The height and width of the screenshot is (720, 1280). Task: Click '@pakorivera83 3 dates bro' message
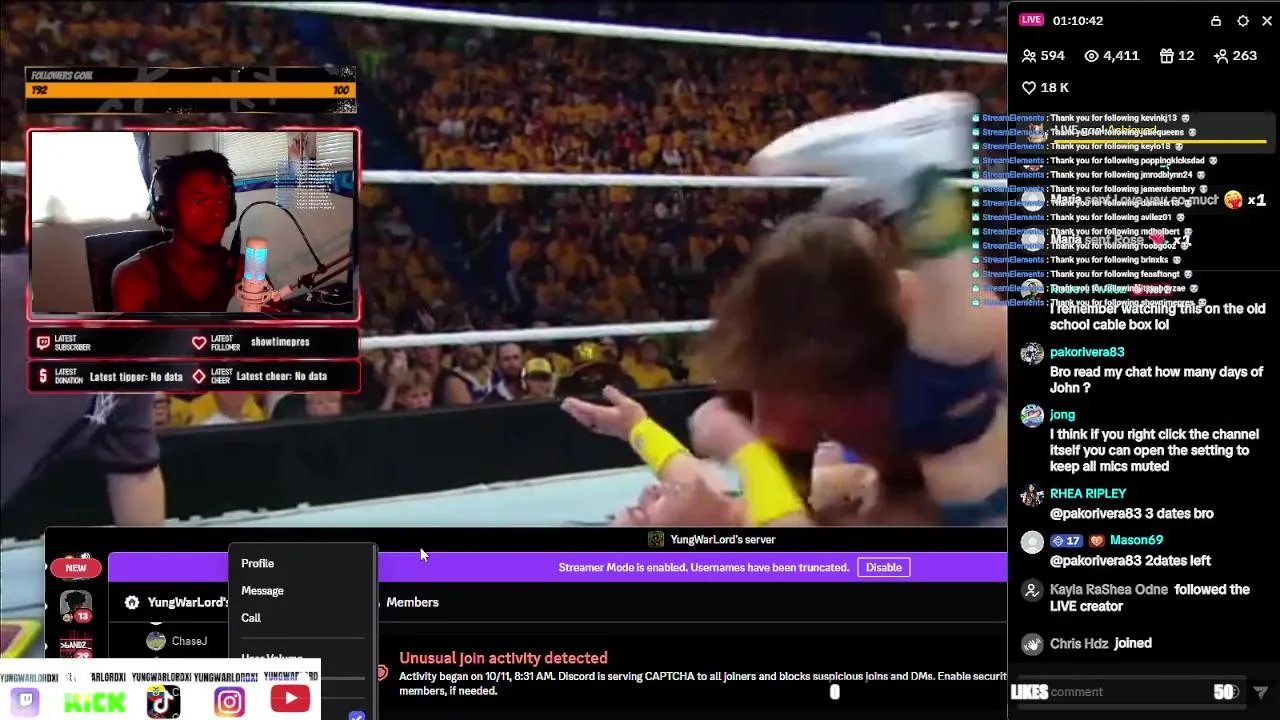click(x=1131, y=514)
